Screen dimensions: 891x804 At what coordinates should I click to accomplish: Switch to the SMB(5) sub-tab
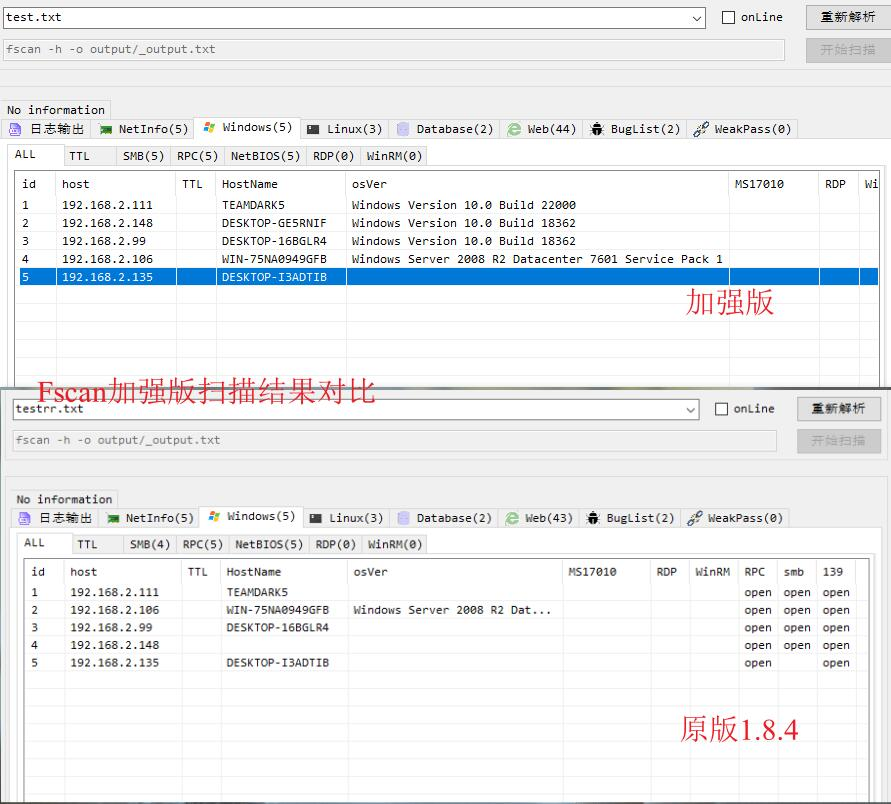tap(142, 155)
